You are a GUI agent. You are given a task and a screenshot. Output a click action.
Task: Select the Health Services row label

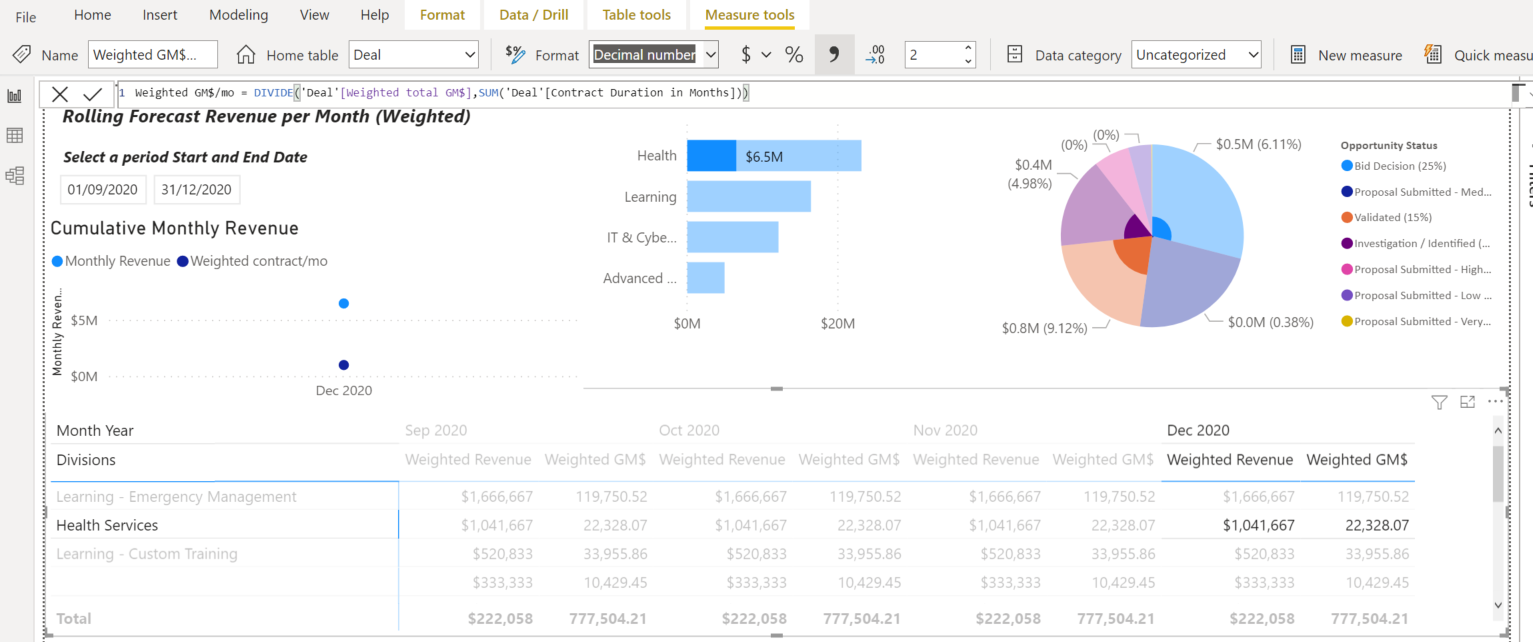click(107, 525)
